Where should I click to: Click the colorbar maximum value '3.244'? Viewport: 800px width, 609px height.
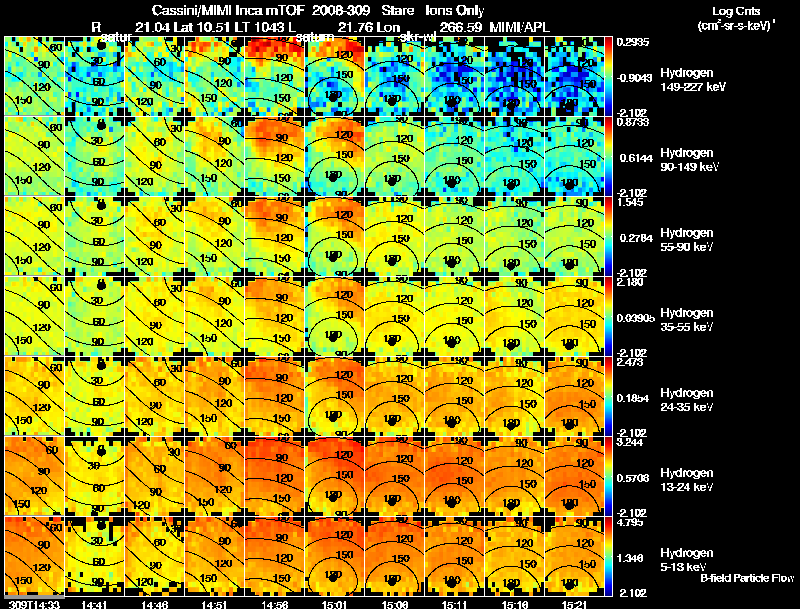point(630,442)
